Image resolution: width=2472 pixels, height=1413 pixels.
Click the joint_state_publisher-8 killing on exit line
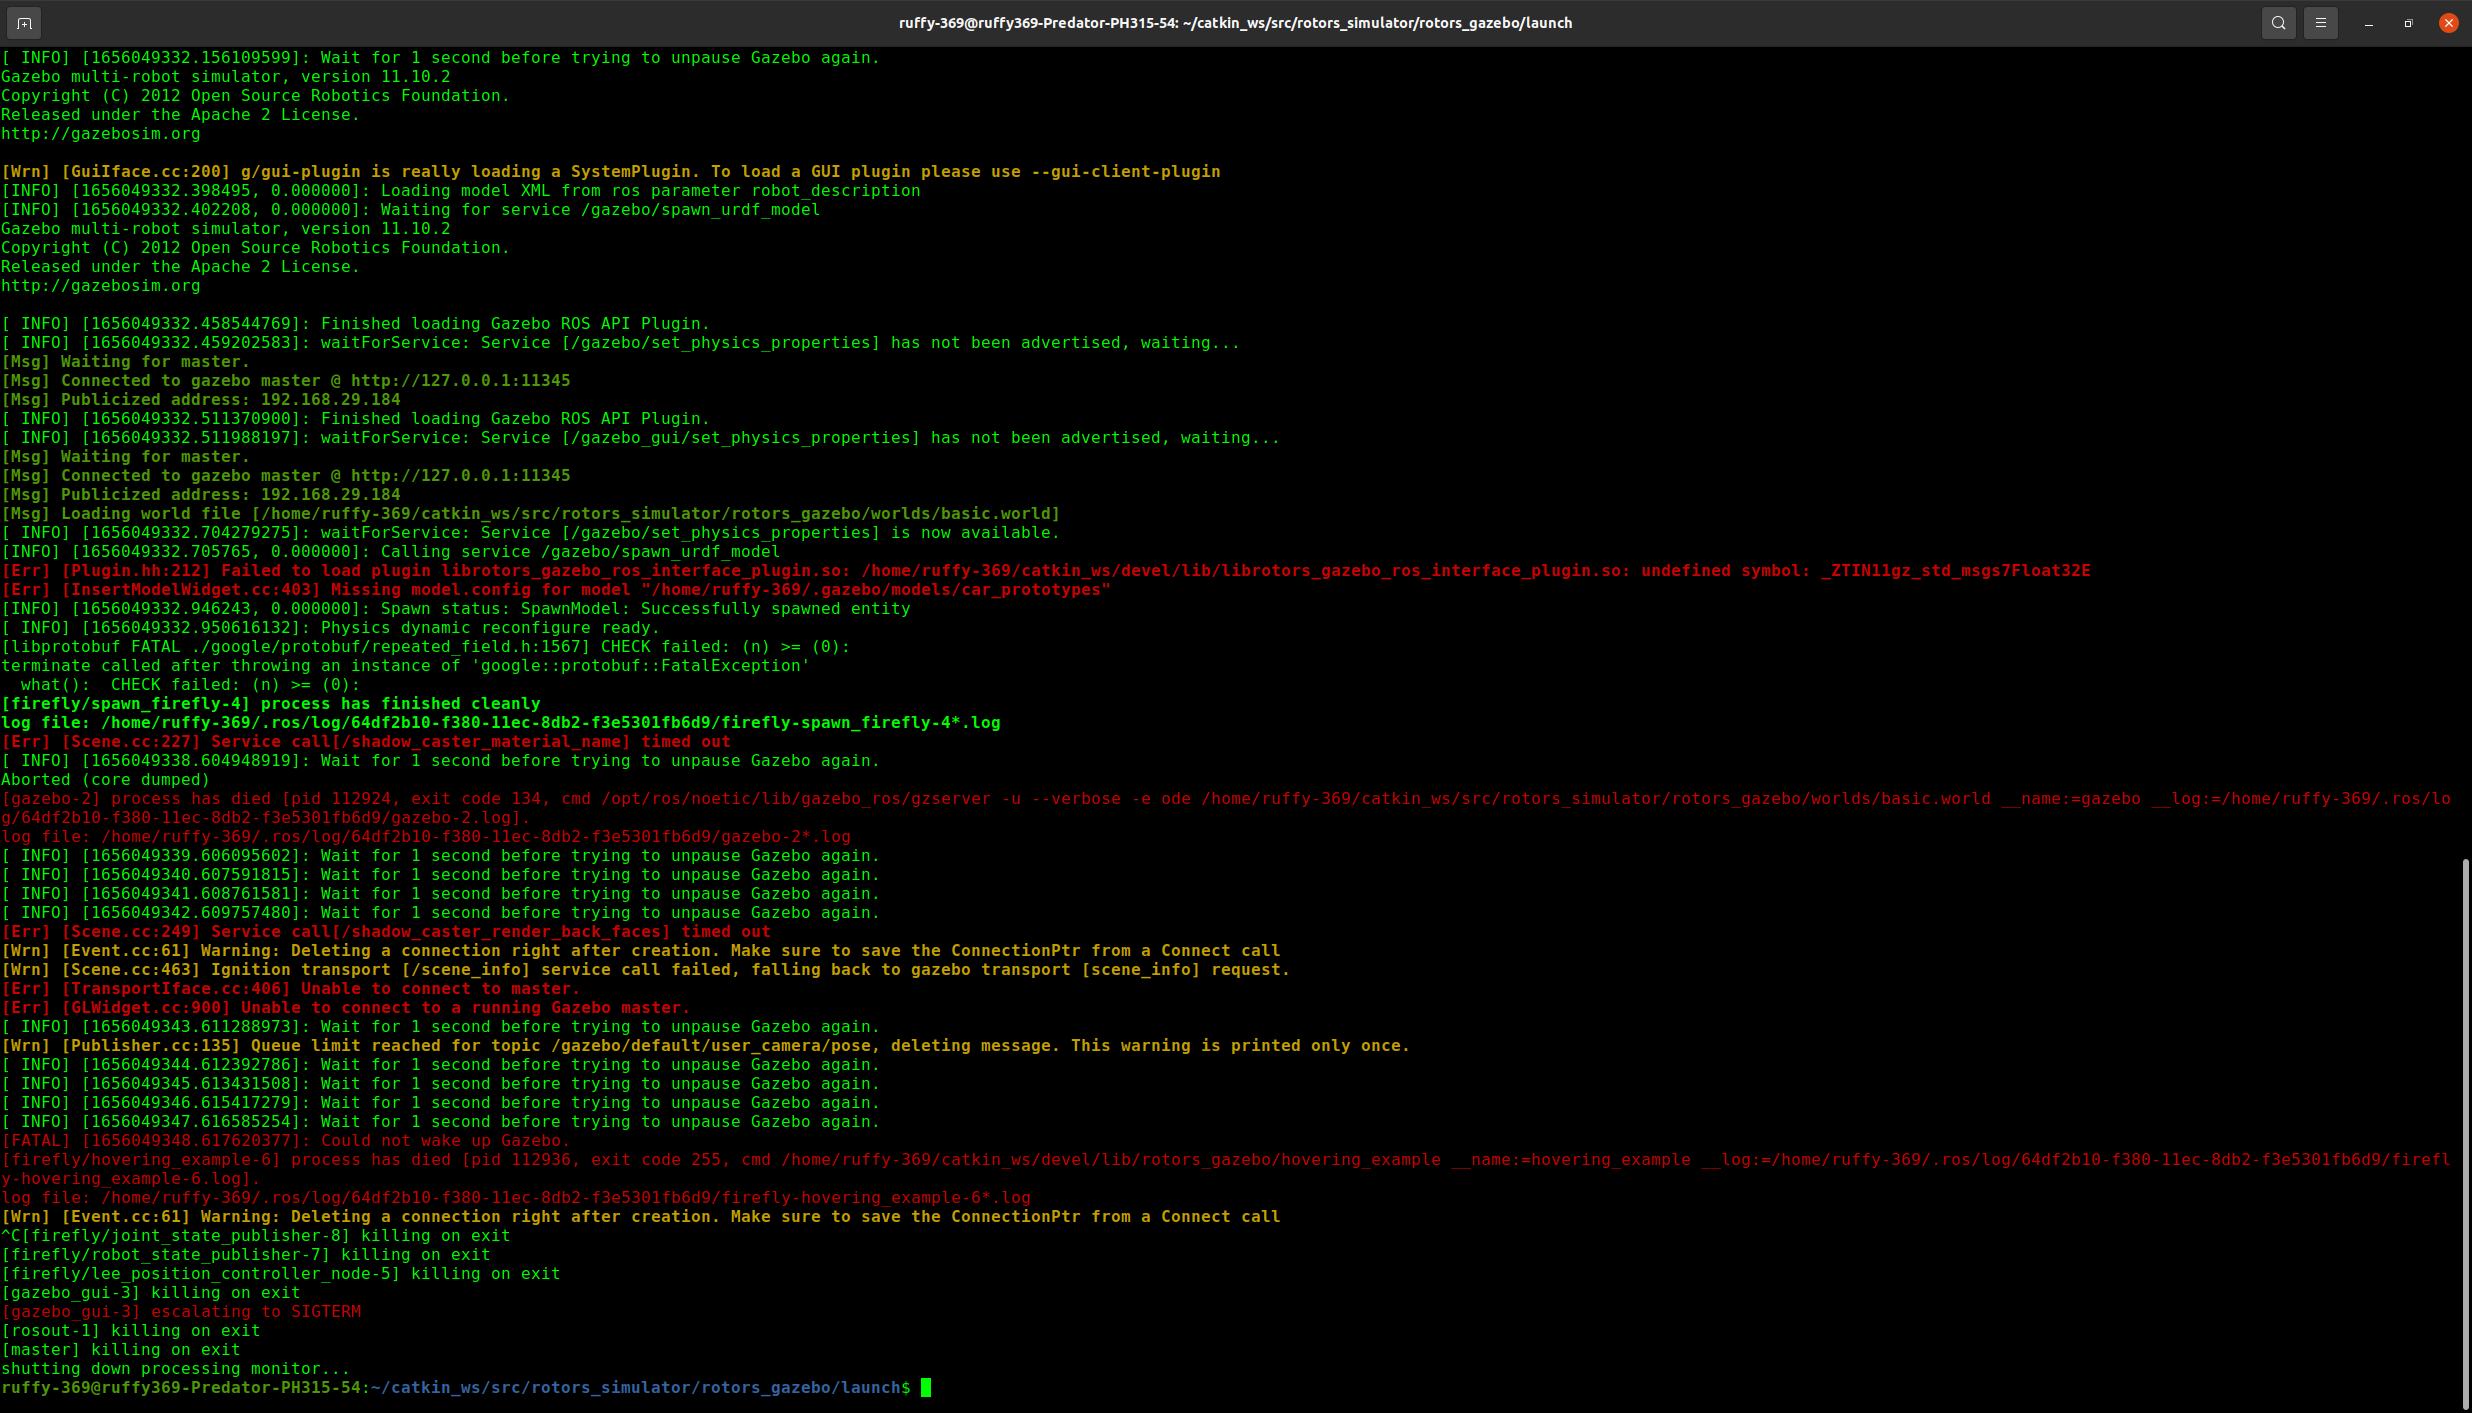tap(255, 1236)
